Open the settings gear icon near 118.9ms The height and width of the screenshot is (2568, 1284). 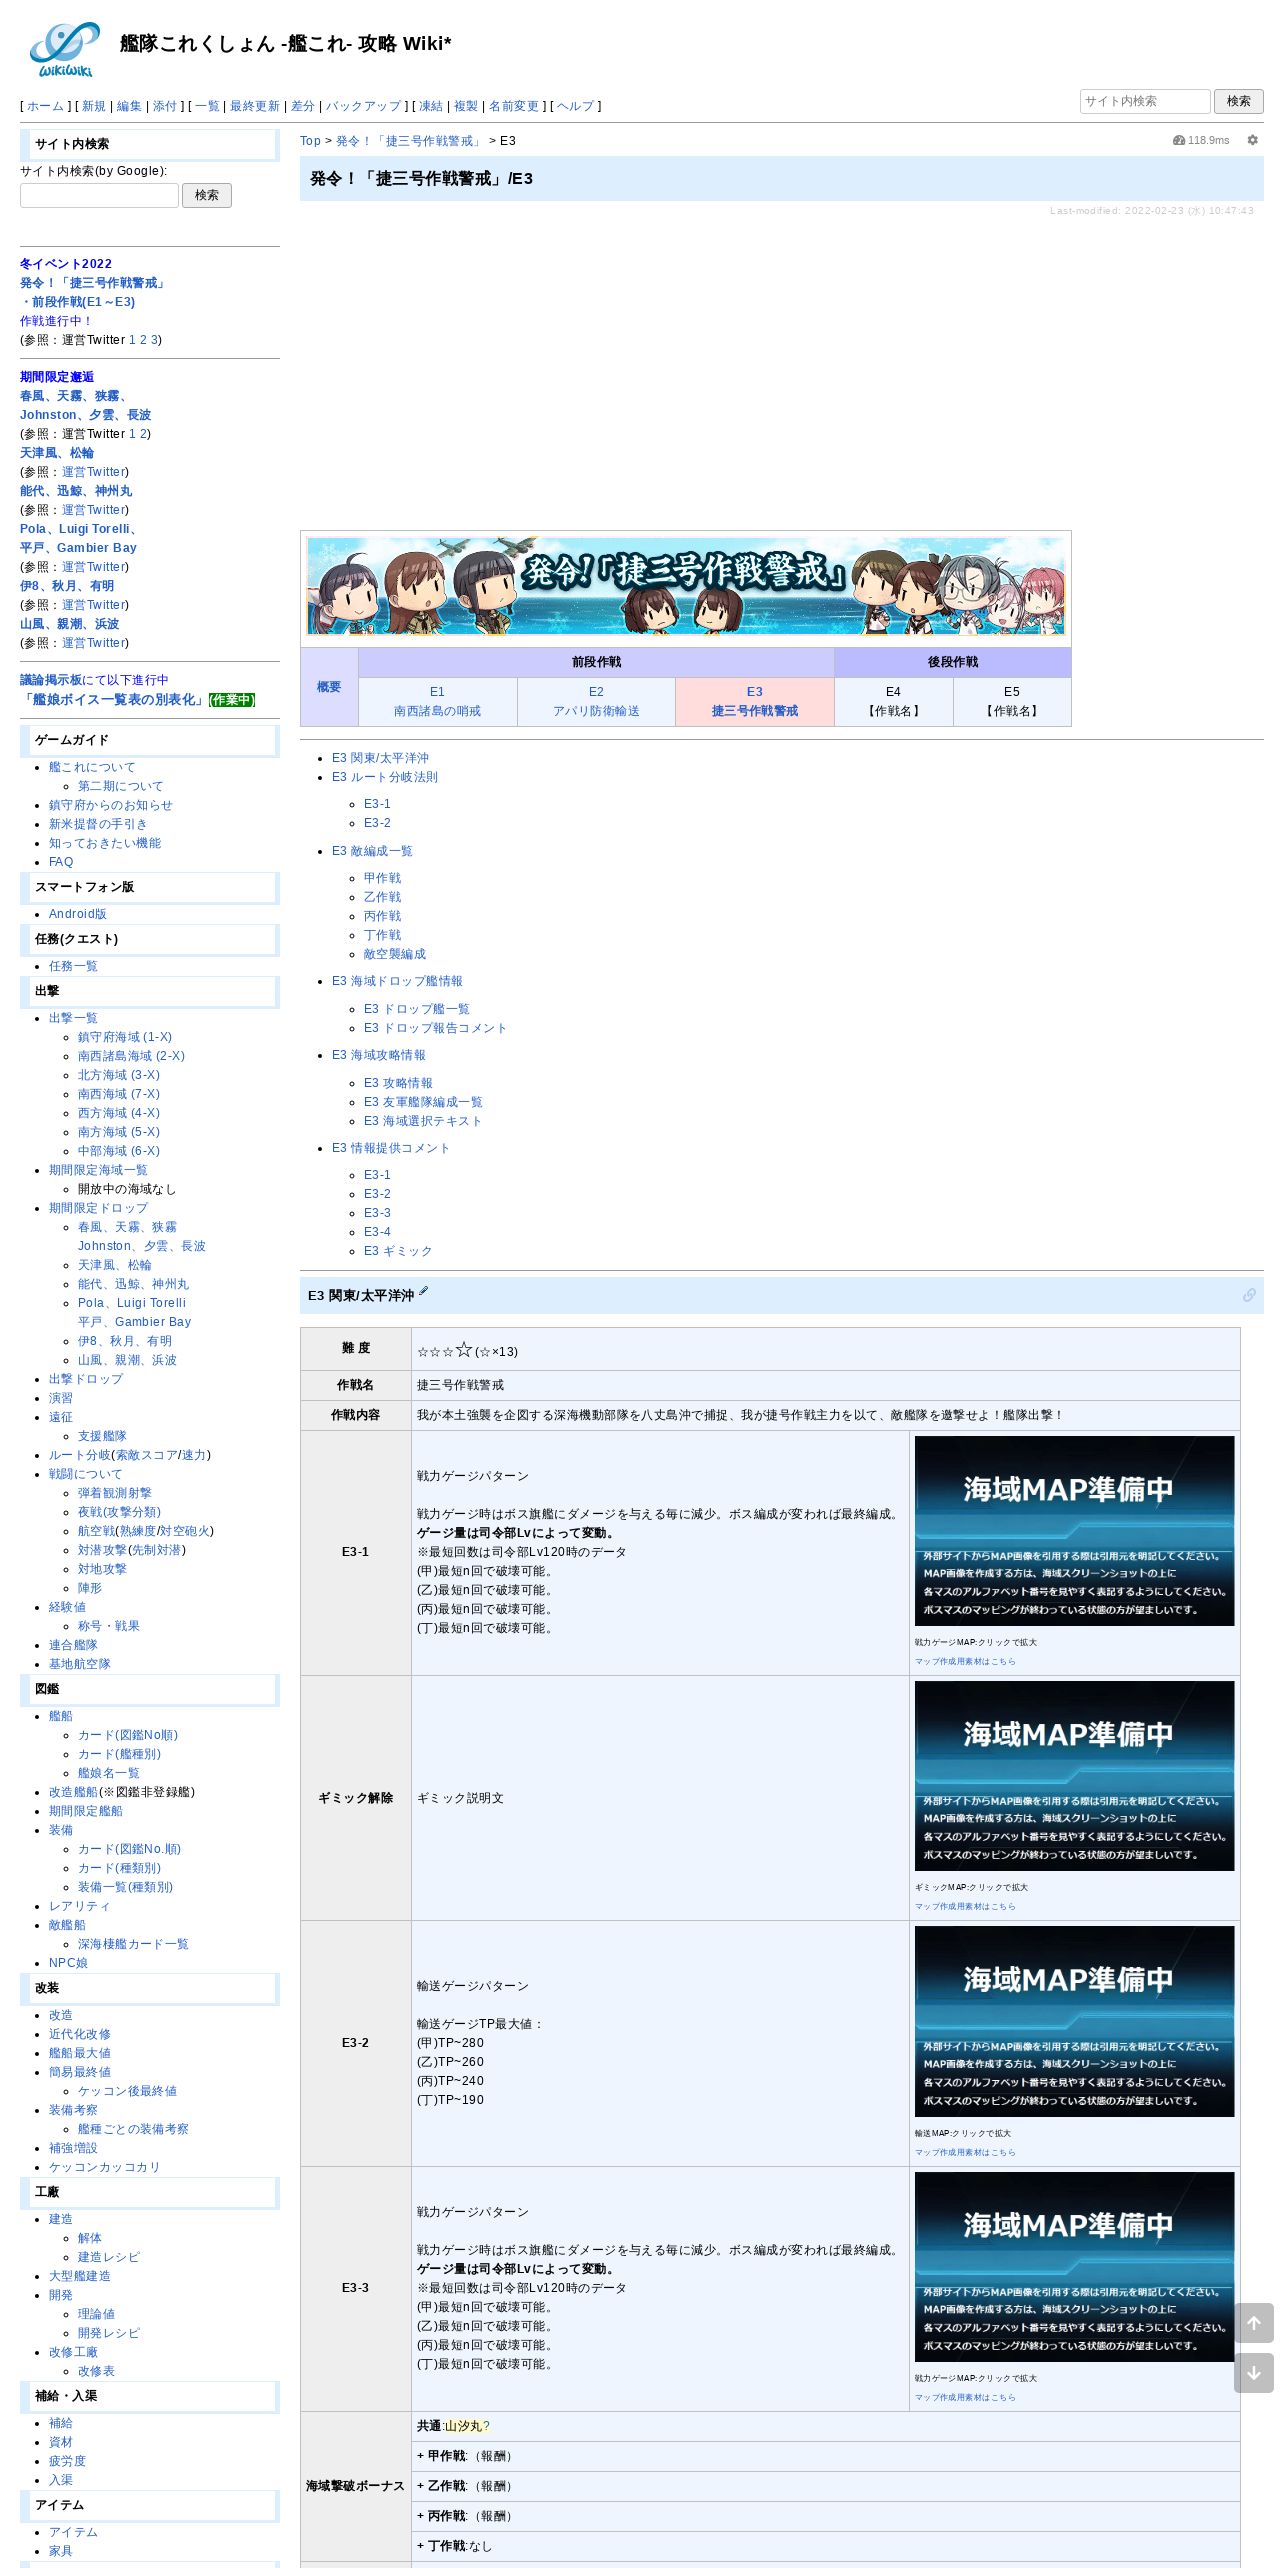click(1252, 141)
